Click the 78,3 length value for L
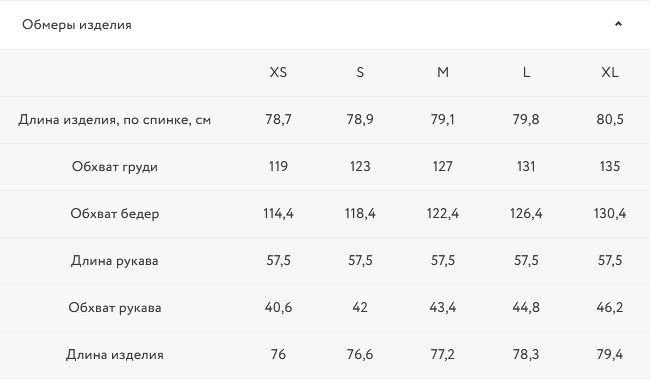This screenshot has height=379, width=650. (526, 355)
